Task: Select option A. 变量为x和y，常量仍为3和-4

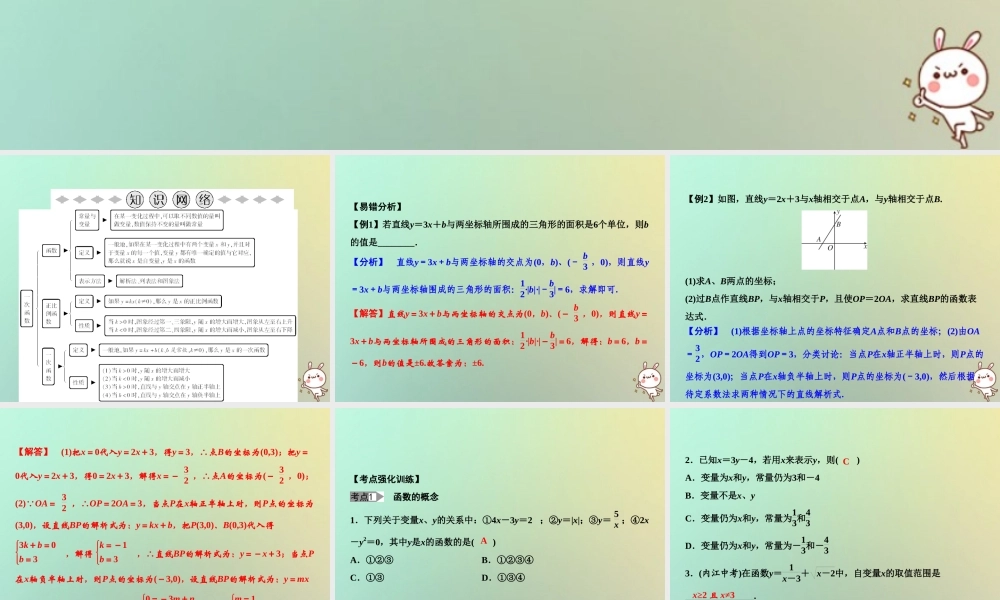Action: [753, 478]
